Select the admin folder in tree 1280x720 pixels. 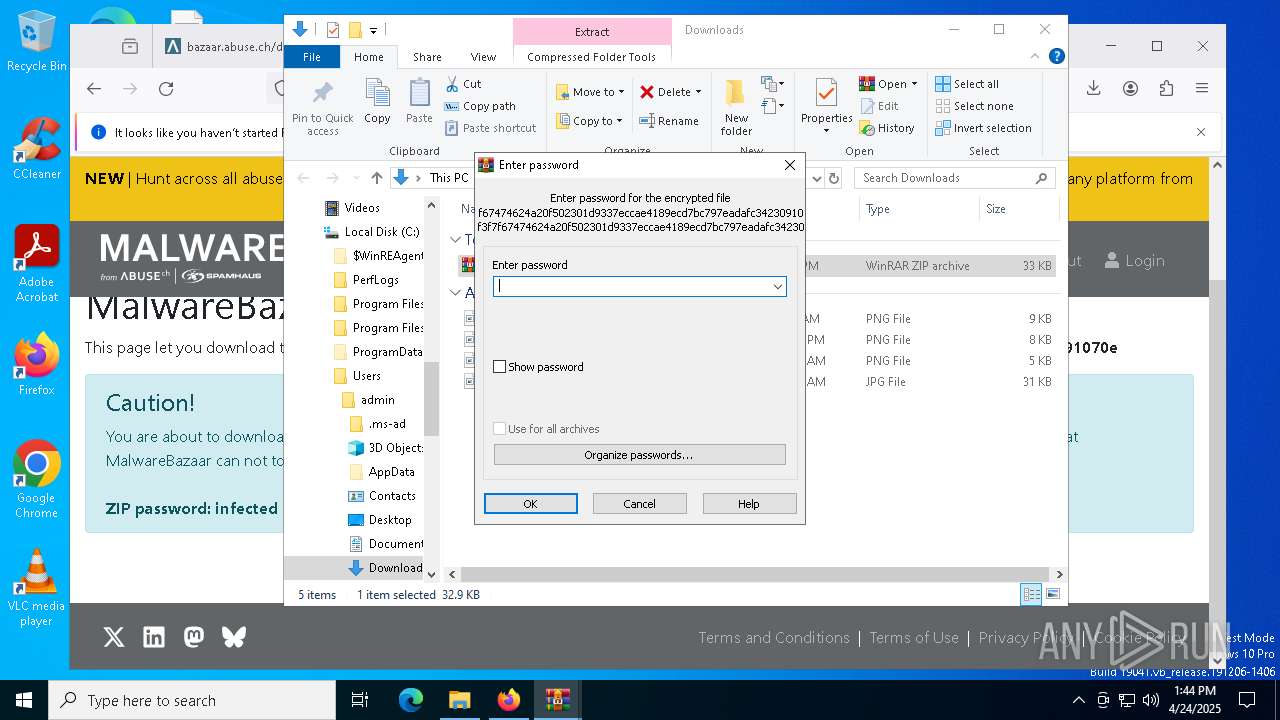[377, 400]
